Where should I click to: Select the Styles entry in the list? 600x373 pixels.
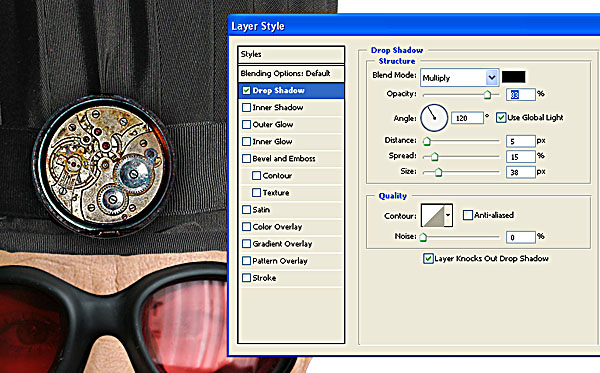tap(291, 54)
